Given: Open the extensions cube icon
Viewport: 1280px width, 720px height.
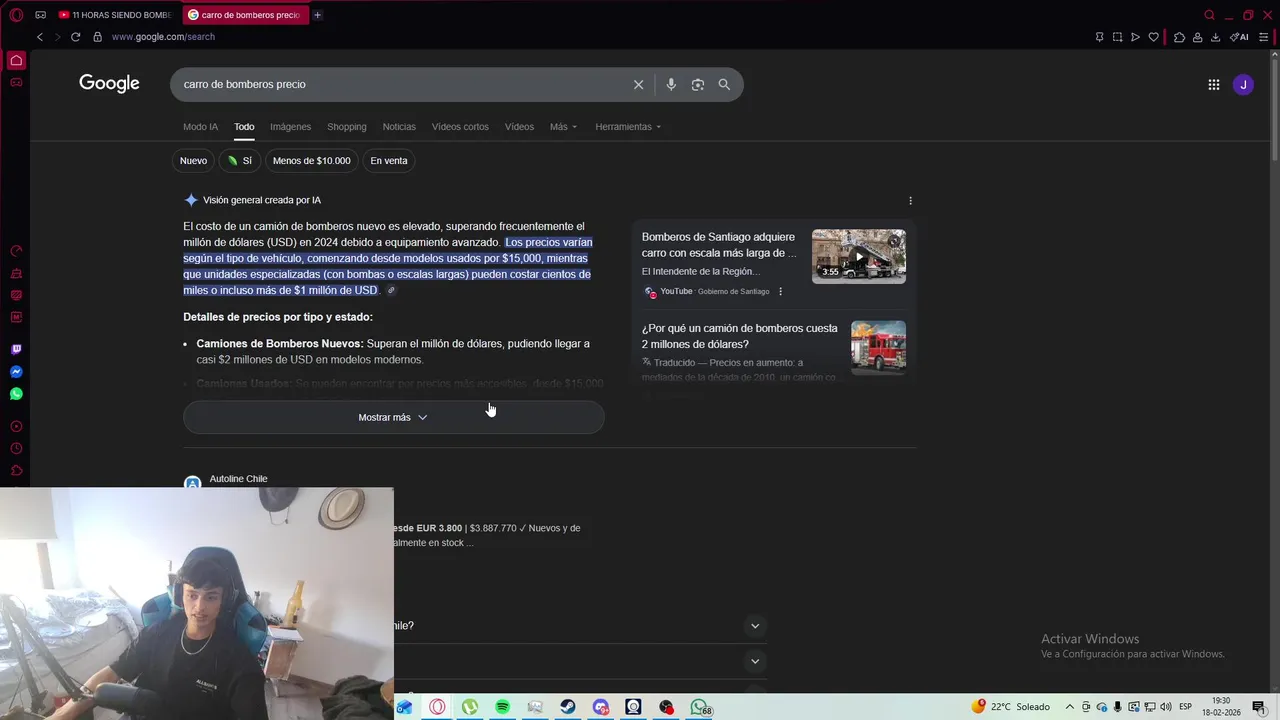Looking at the screenshot, I should [x=1179, y=37].
